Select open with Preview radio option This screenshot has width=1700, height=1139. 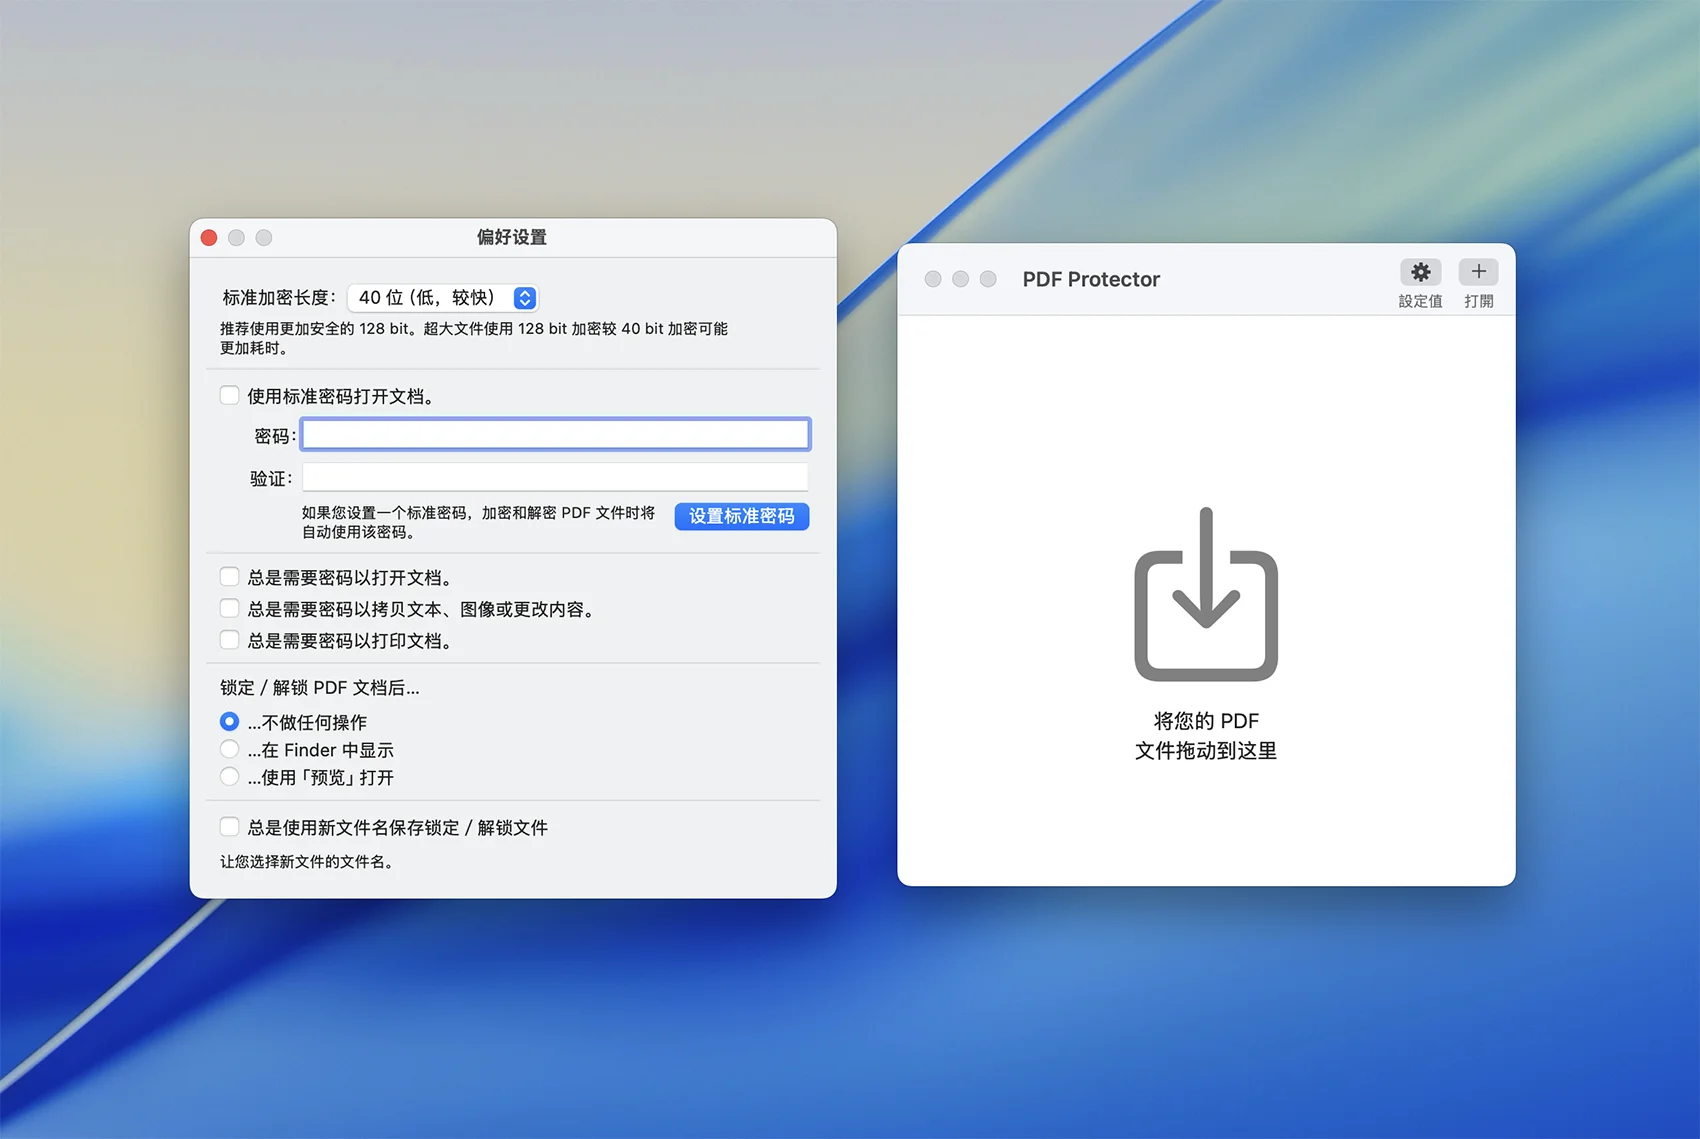(x=230, y=777)
